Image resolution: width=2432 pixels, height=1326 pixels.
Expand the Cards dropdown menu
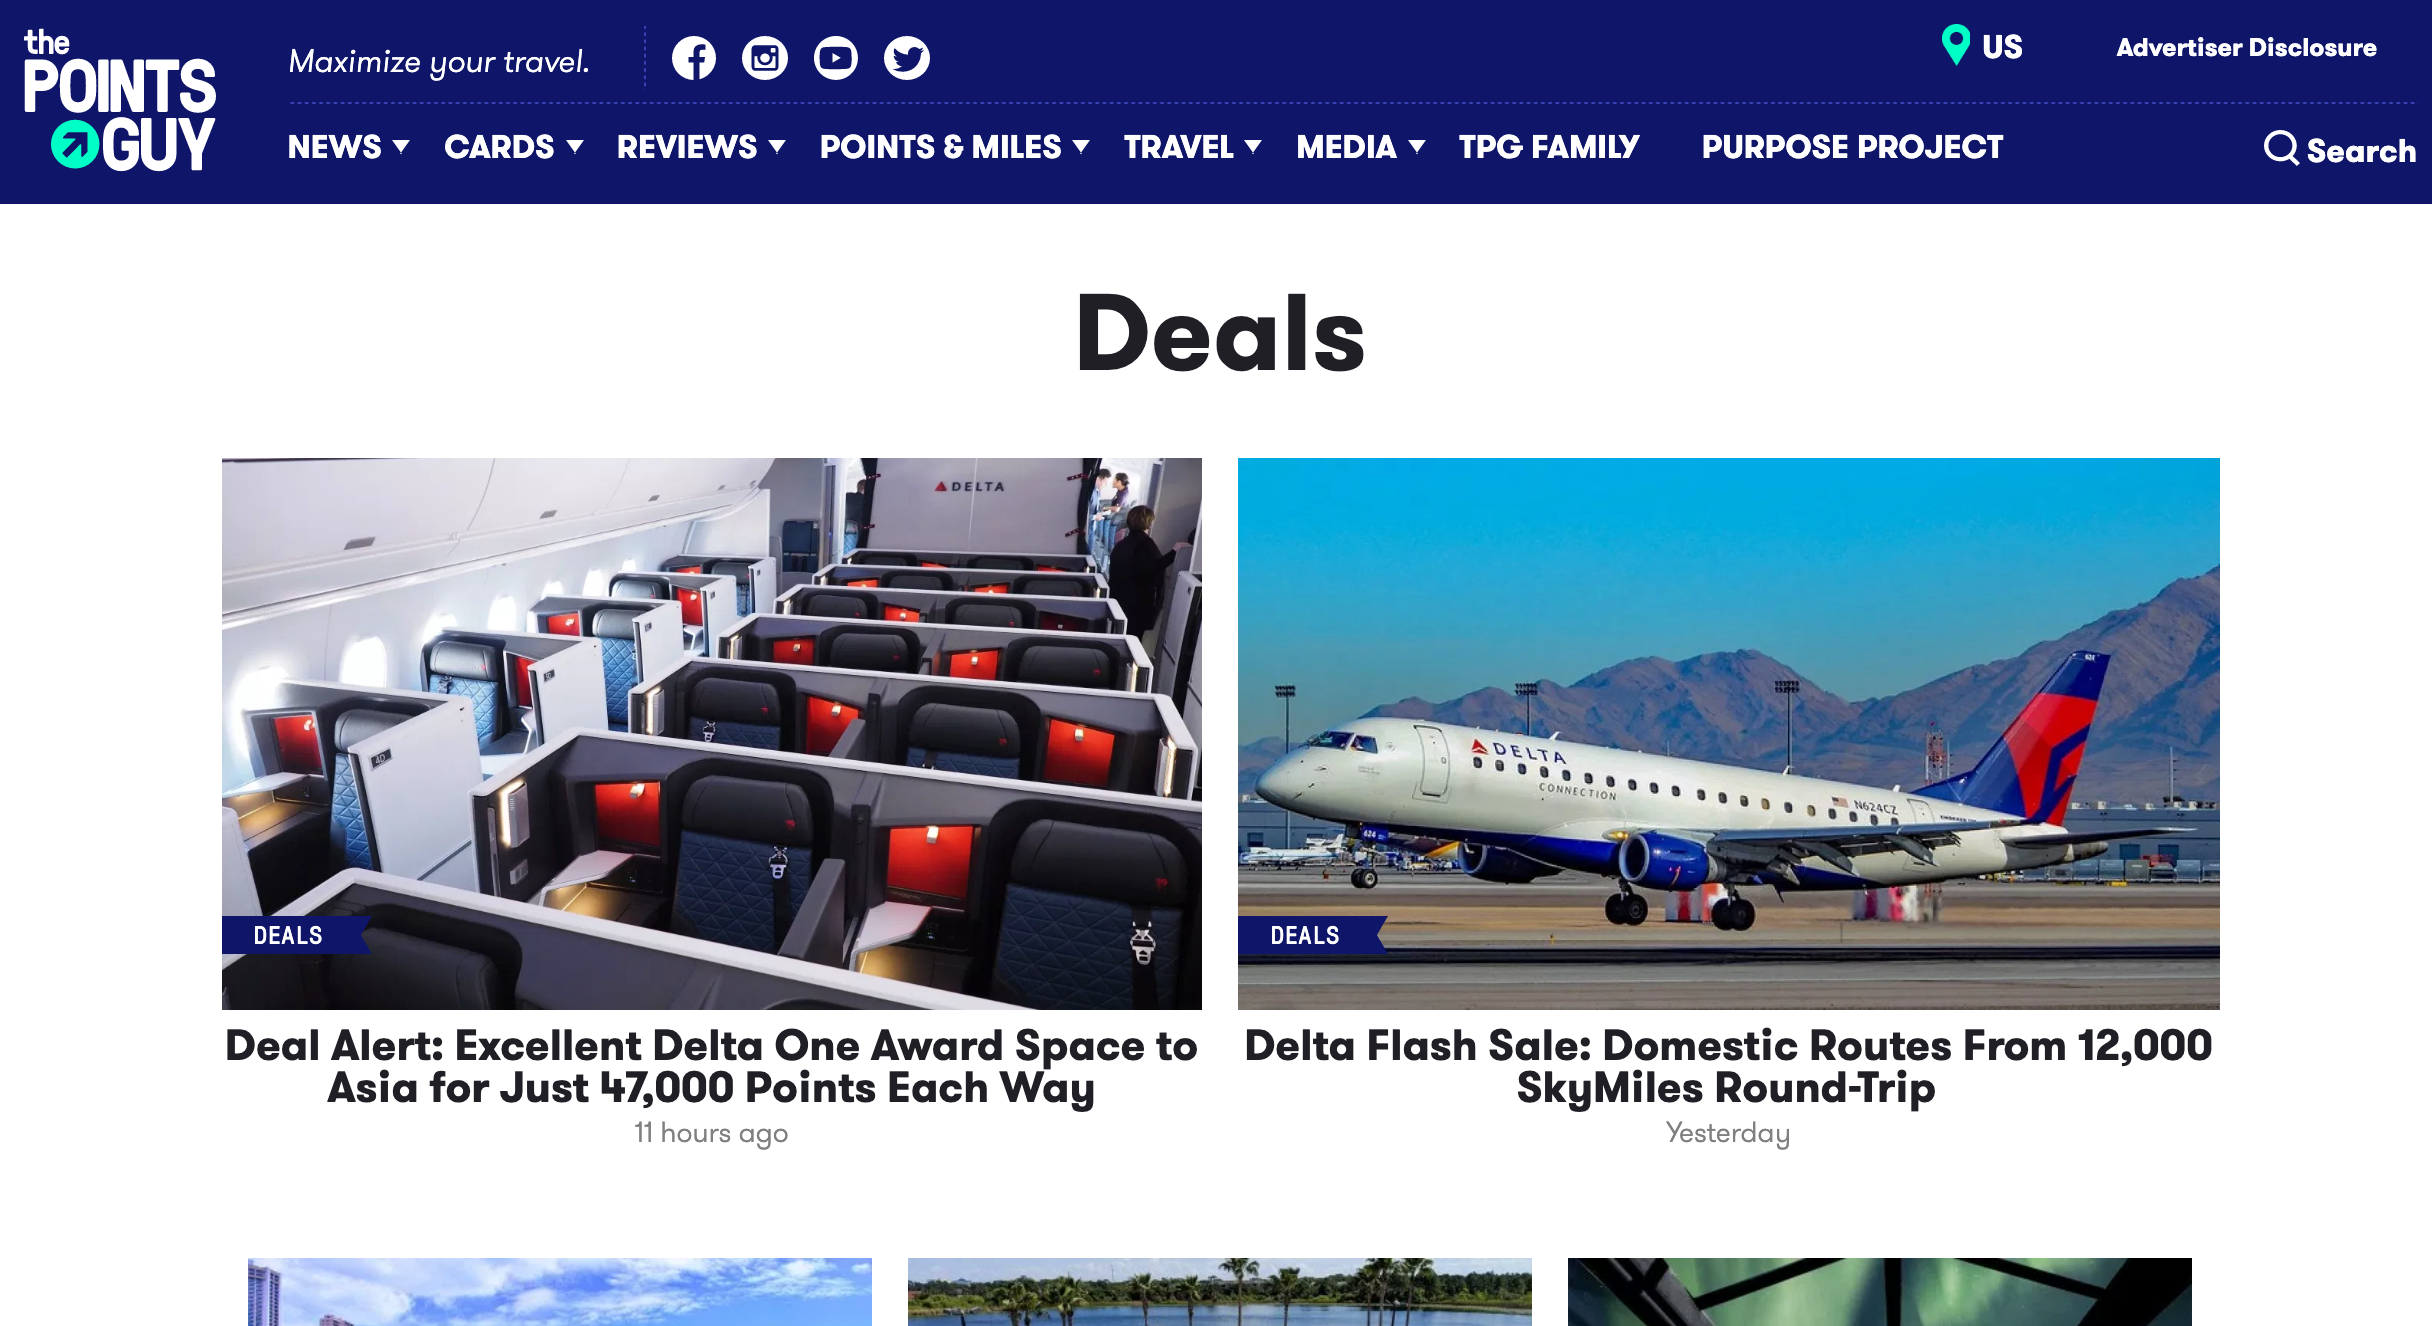[x=514, y=147]
